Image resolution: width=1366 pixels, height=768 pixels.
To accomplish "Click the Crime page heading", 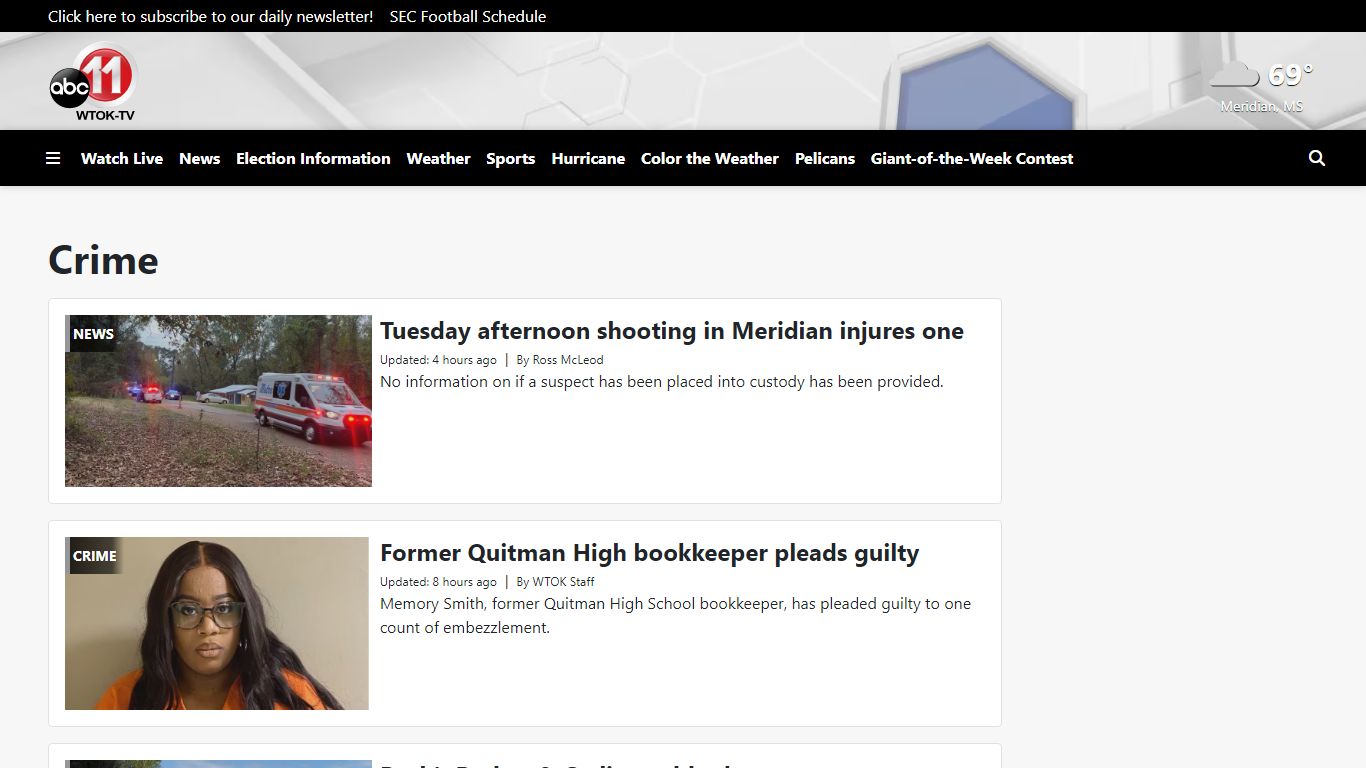I will [x=103, y=260].
